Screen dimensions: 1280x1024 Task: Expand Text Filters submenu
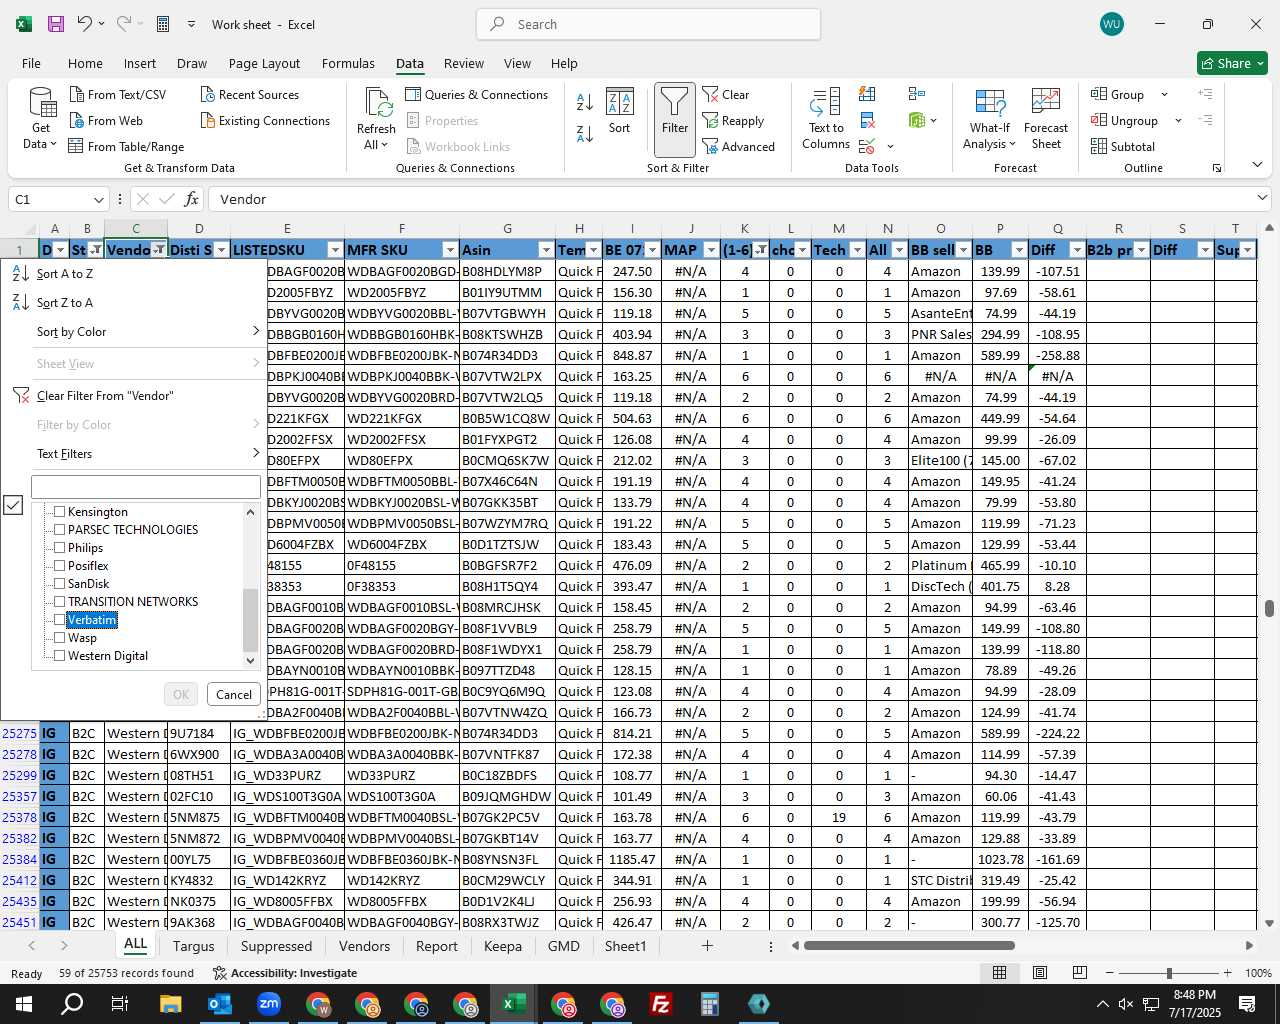point(256,454)
